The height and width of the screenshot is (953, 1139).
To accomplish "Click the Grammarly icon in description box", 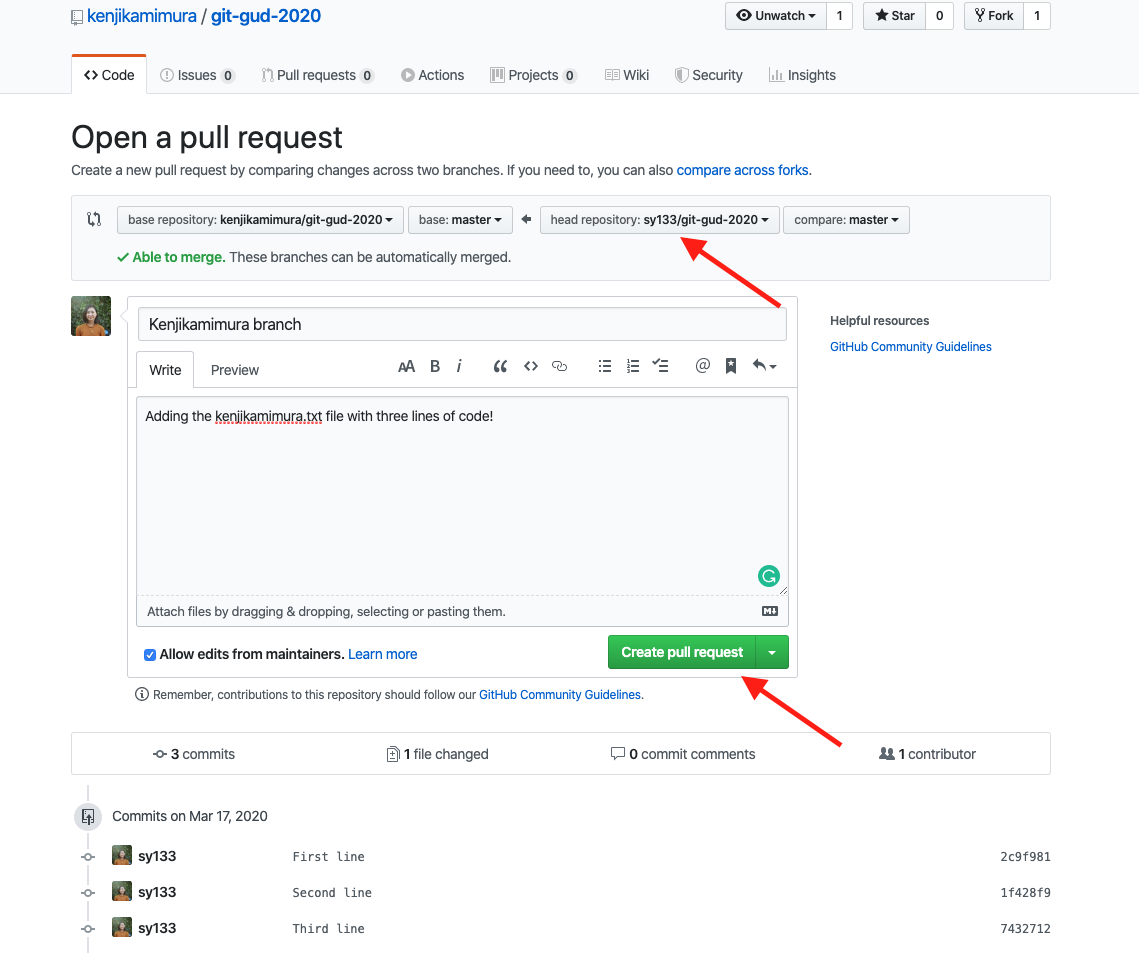I will (x=769, y=576).
